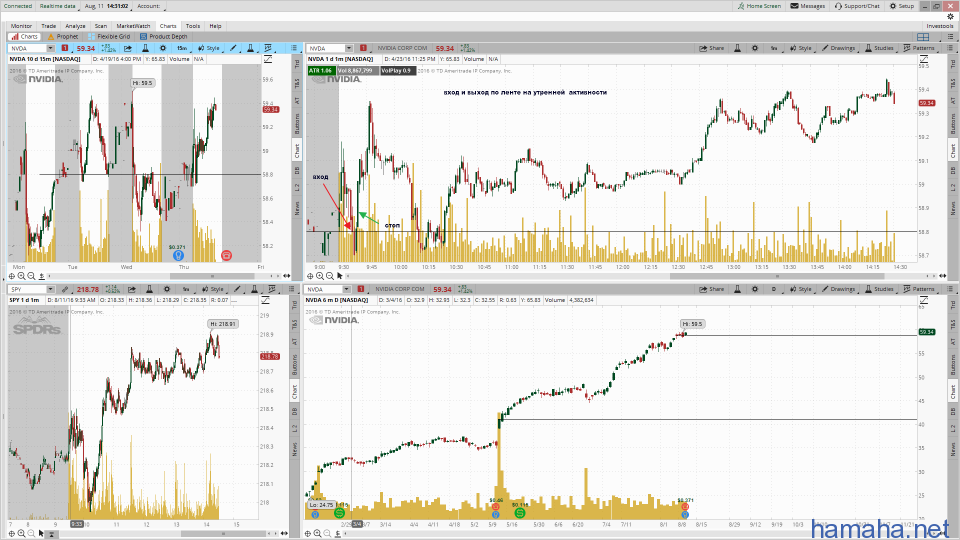Expand the SPY symbol dropdown

[x=50, y=290]
